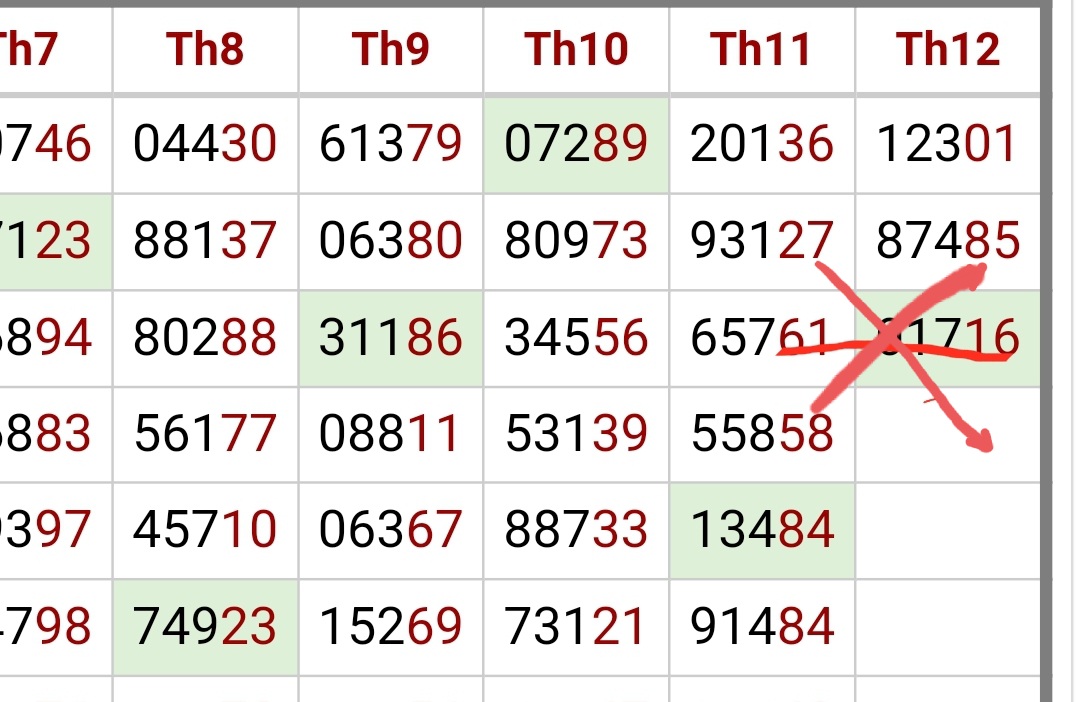
Task: Click the number 88733 under Th10
Action: 576,530
